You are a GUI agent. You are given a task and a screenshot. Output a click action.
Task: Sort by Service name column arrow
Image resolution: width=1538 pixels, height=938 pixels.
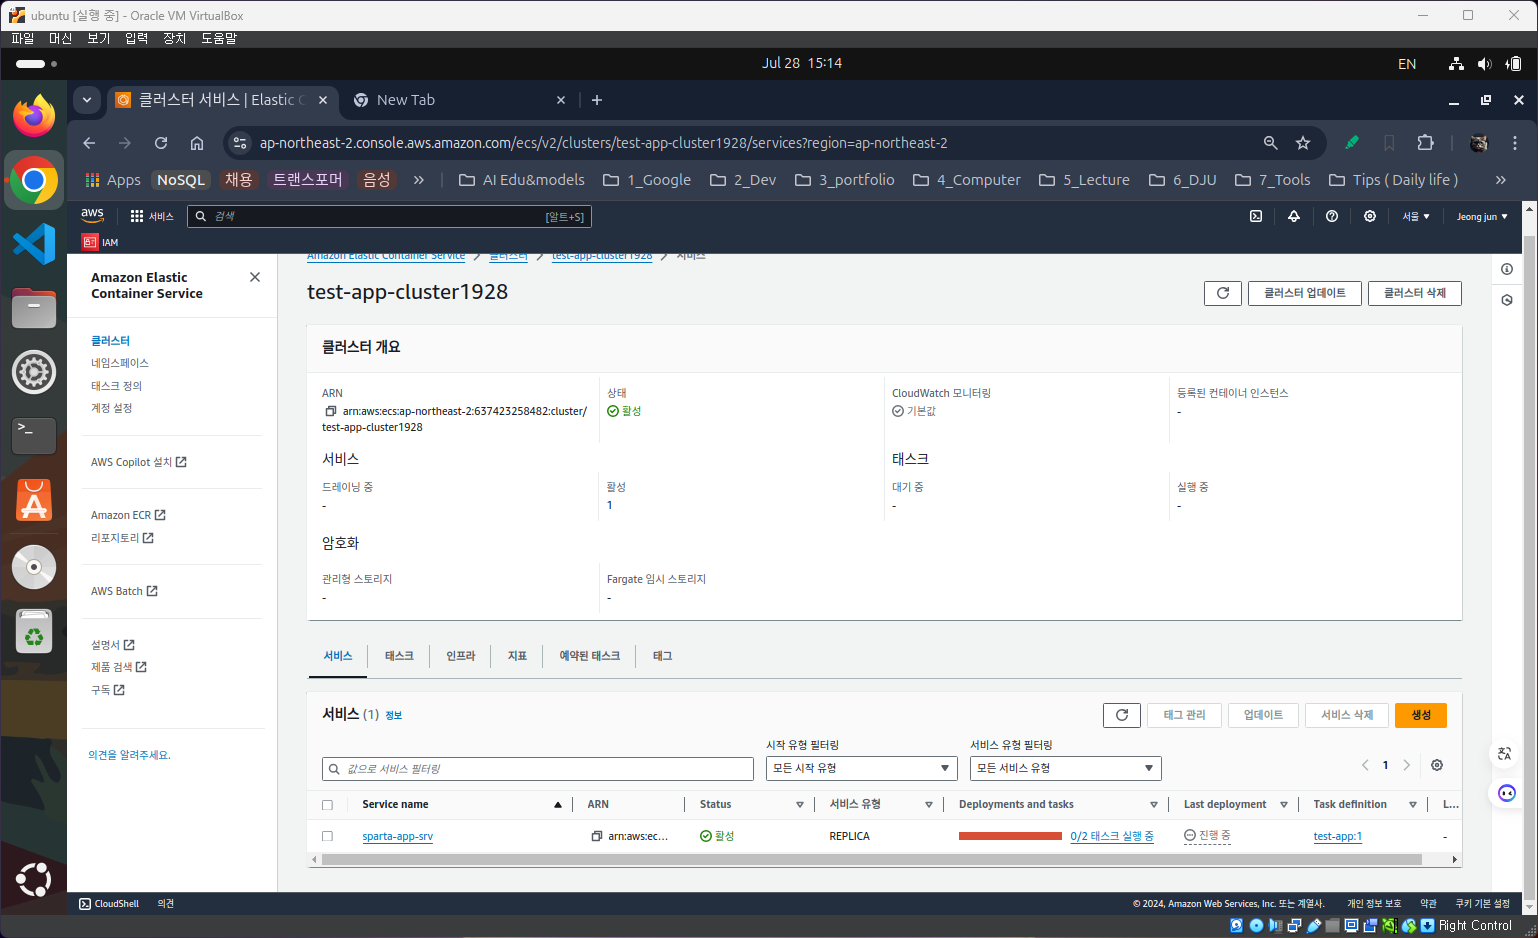pyautogui.click(x=558, y=805)
